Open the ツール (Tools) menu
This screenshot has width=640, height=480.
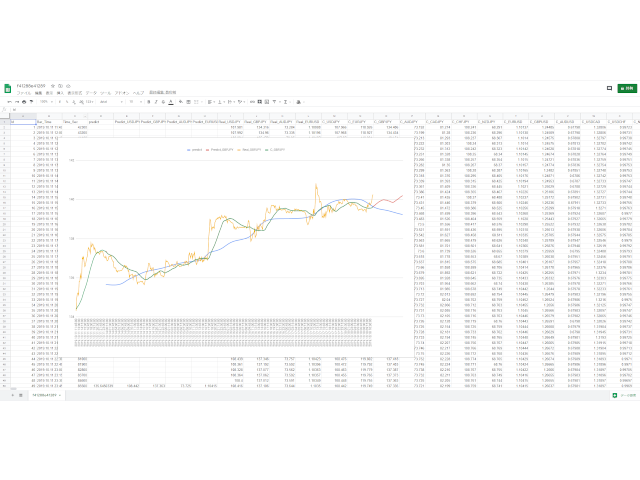(x=106, y=93)
